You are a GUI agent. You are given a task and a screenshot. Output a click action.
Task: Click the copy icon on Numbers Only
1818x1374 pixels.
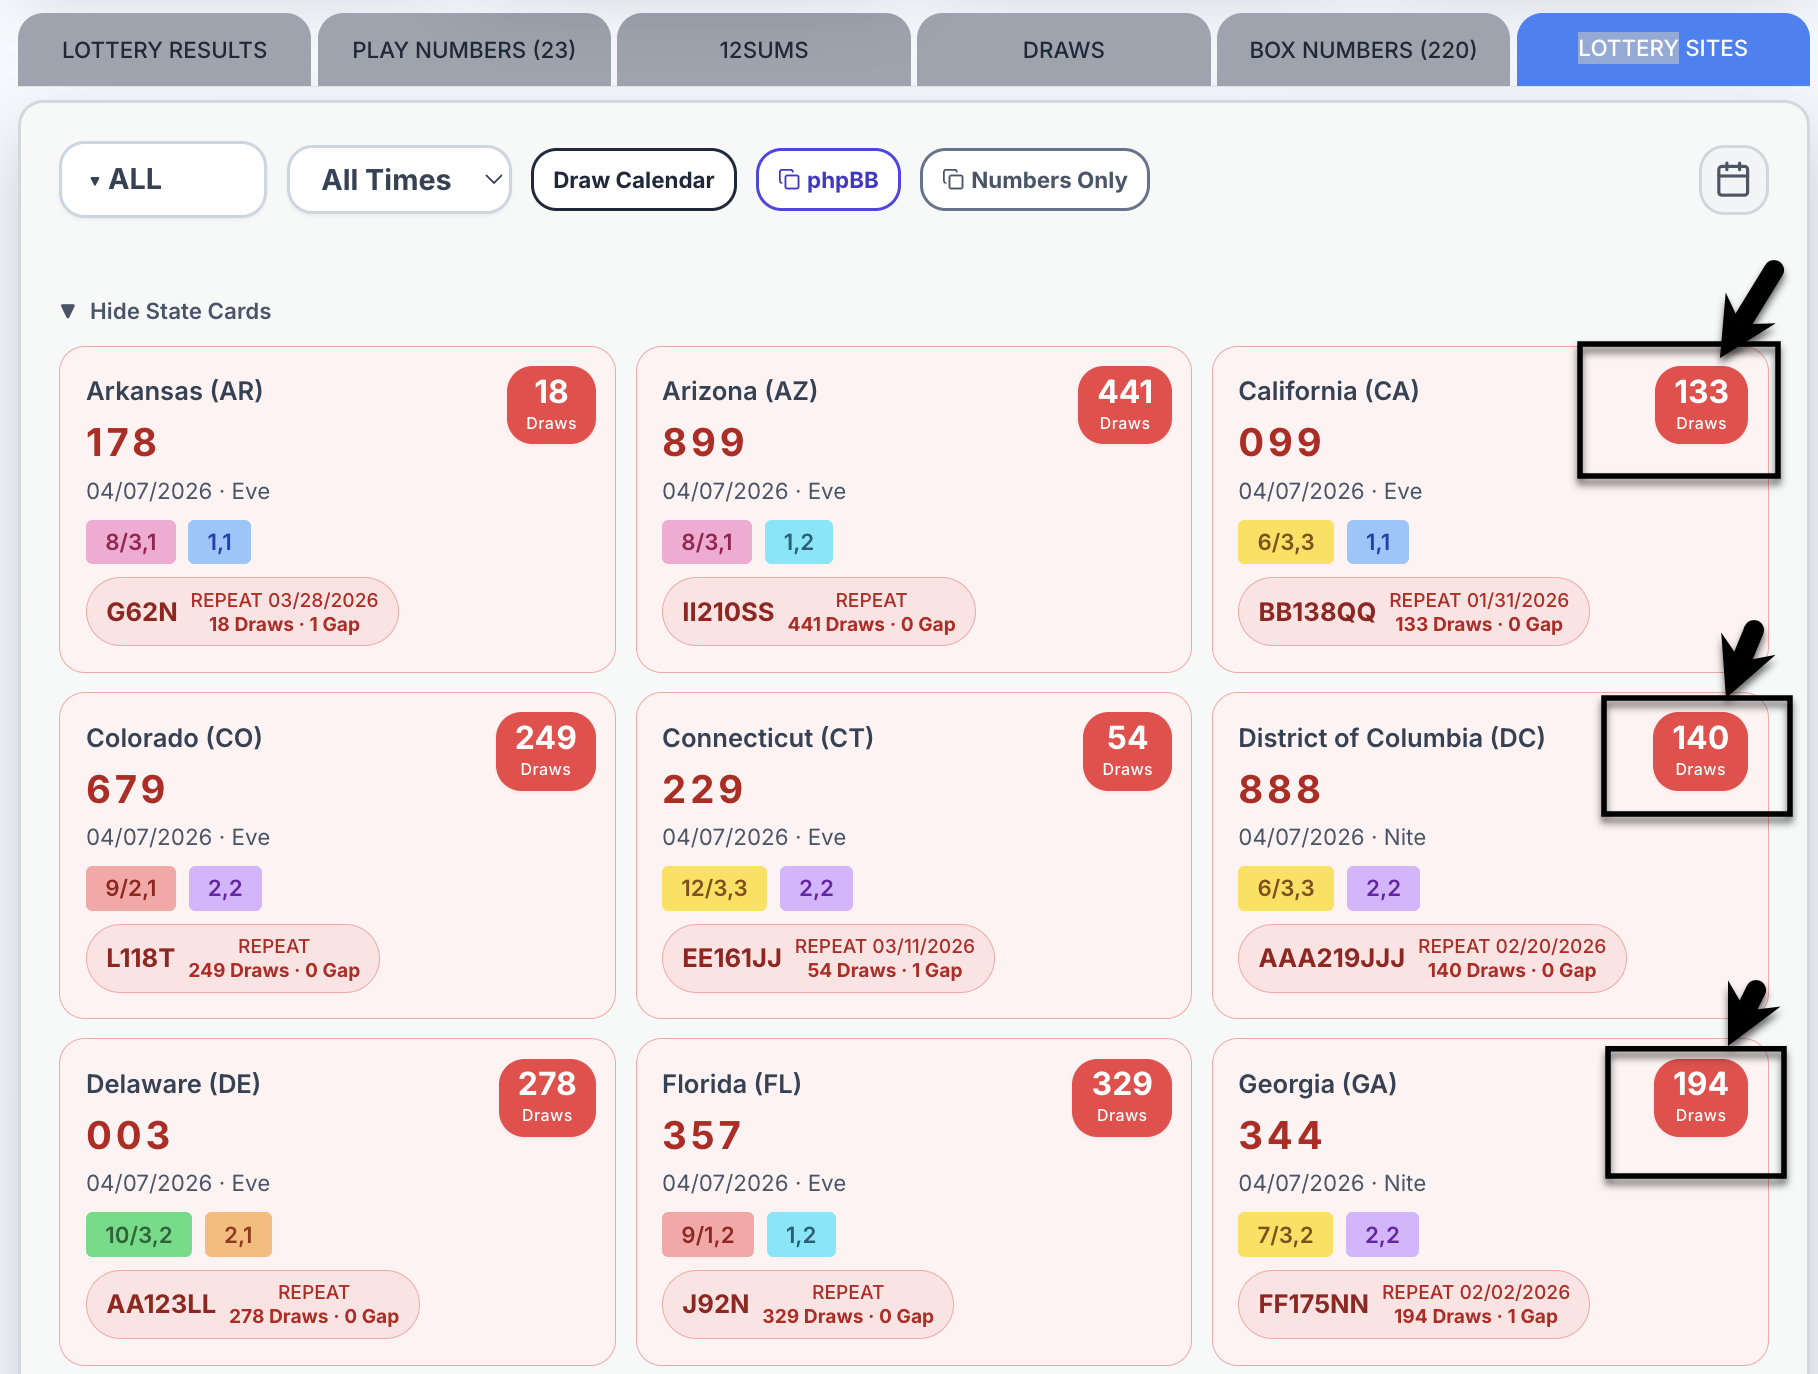953,180
